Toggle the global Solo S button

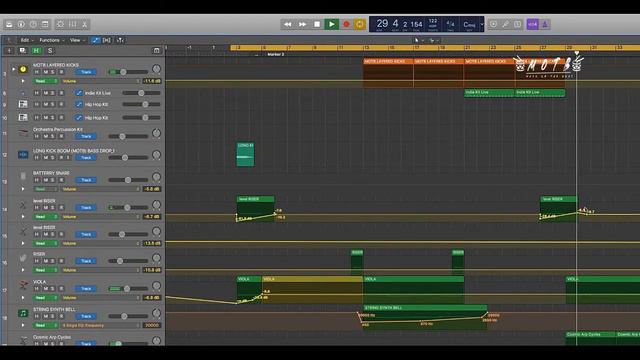click(x=50, y=51)
